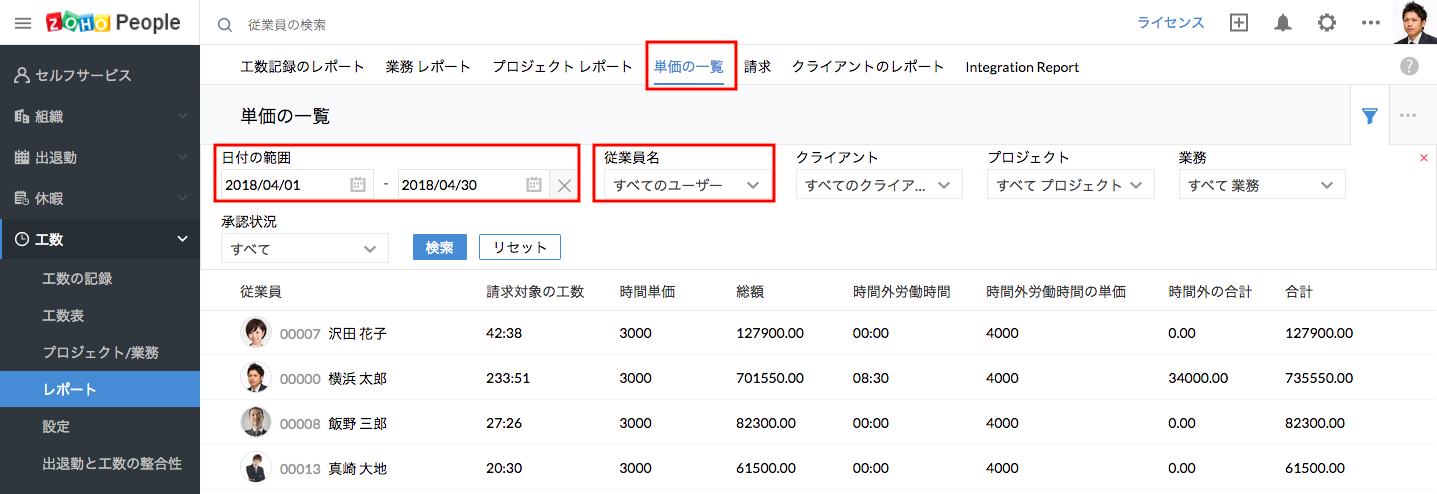The image size is (1437, 494).
Task: Click the notifications bell icon
Action: tap(1282, 23)
